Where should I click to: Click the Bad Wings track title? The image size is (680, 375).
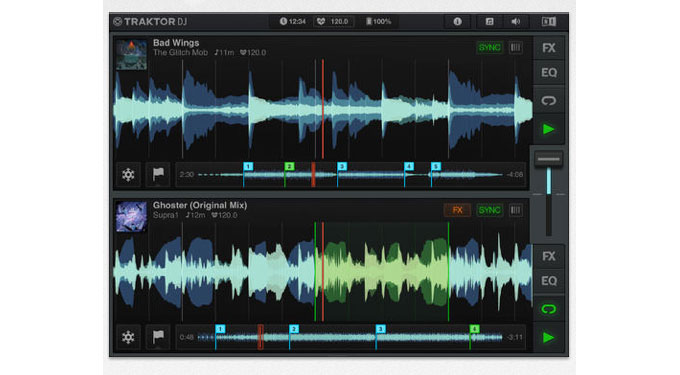click(x=176, y=42)
